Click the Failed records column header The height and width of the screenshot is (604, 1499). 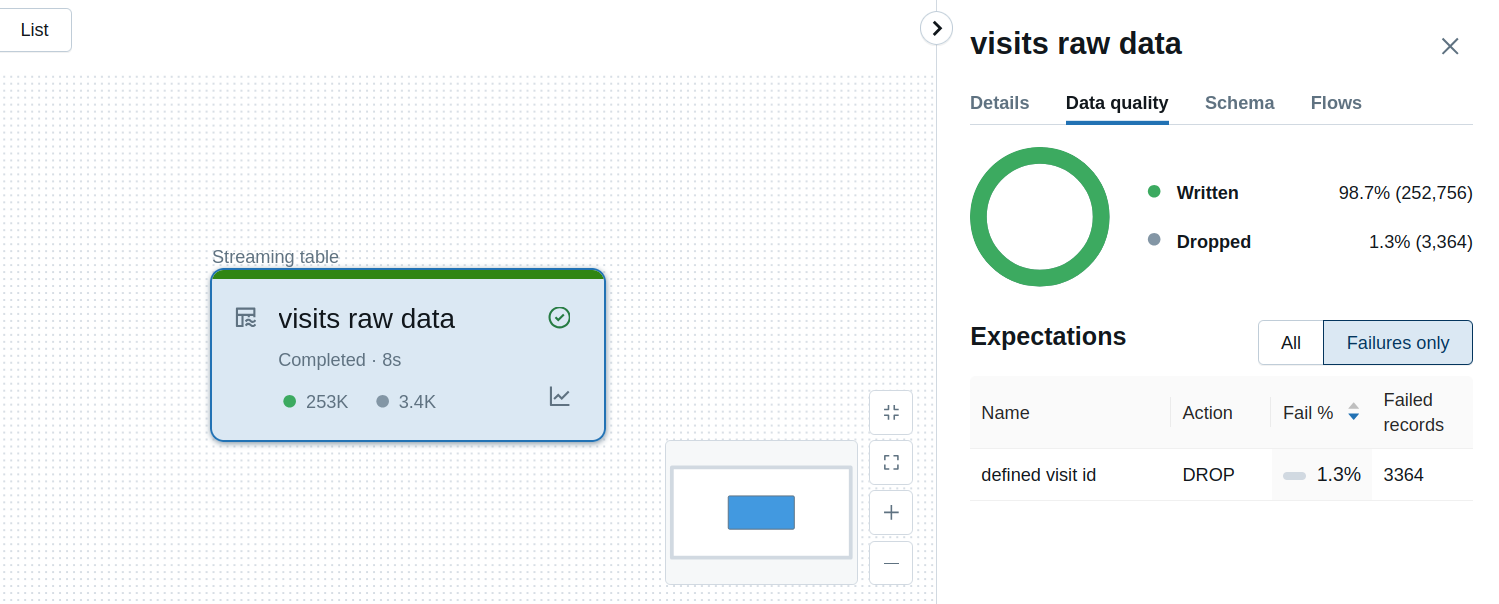click(1413, 412)
